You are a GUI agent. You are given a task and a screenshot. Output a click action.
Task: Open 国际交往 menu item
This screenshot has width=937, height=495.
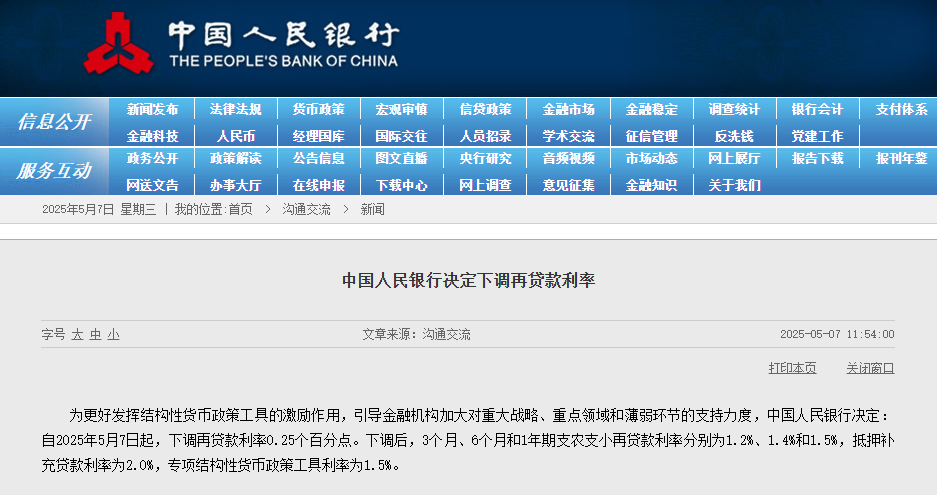[402, 136]
